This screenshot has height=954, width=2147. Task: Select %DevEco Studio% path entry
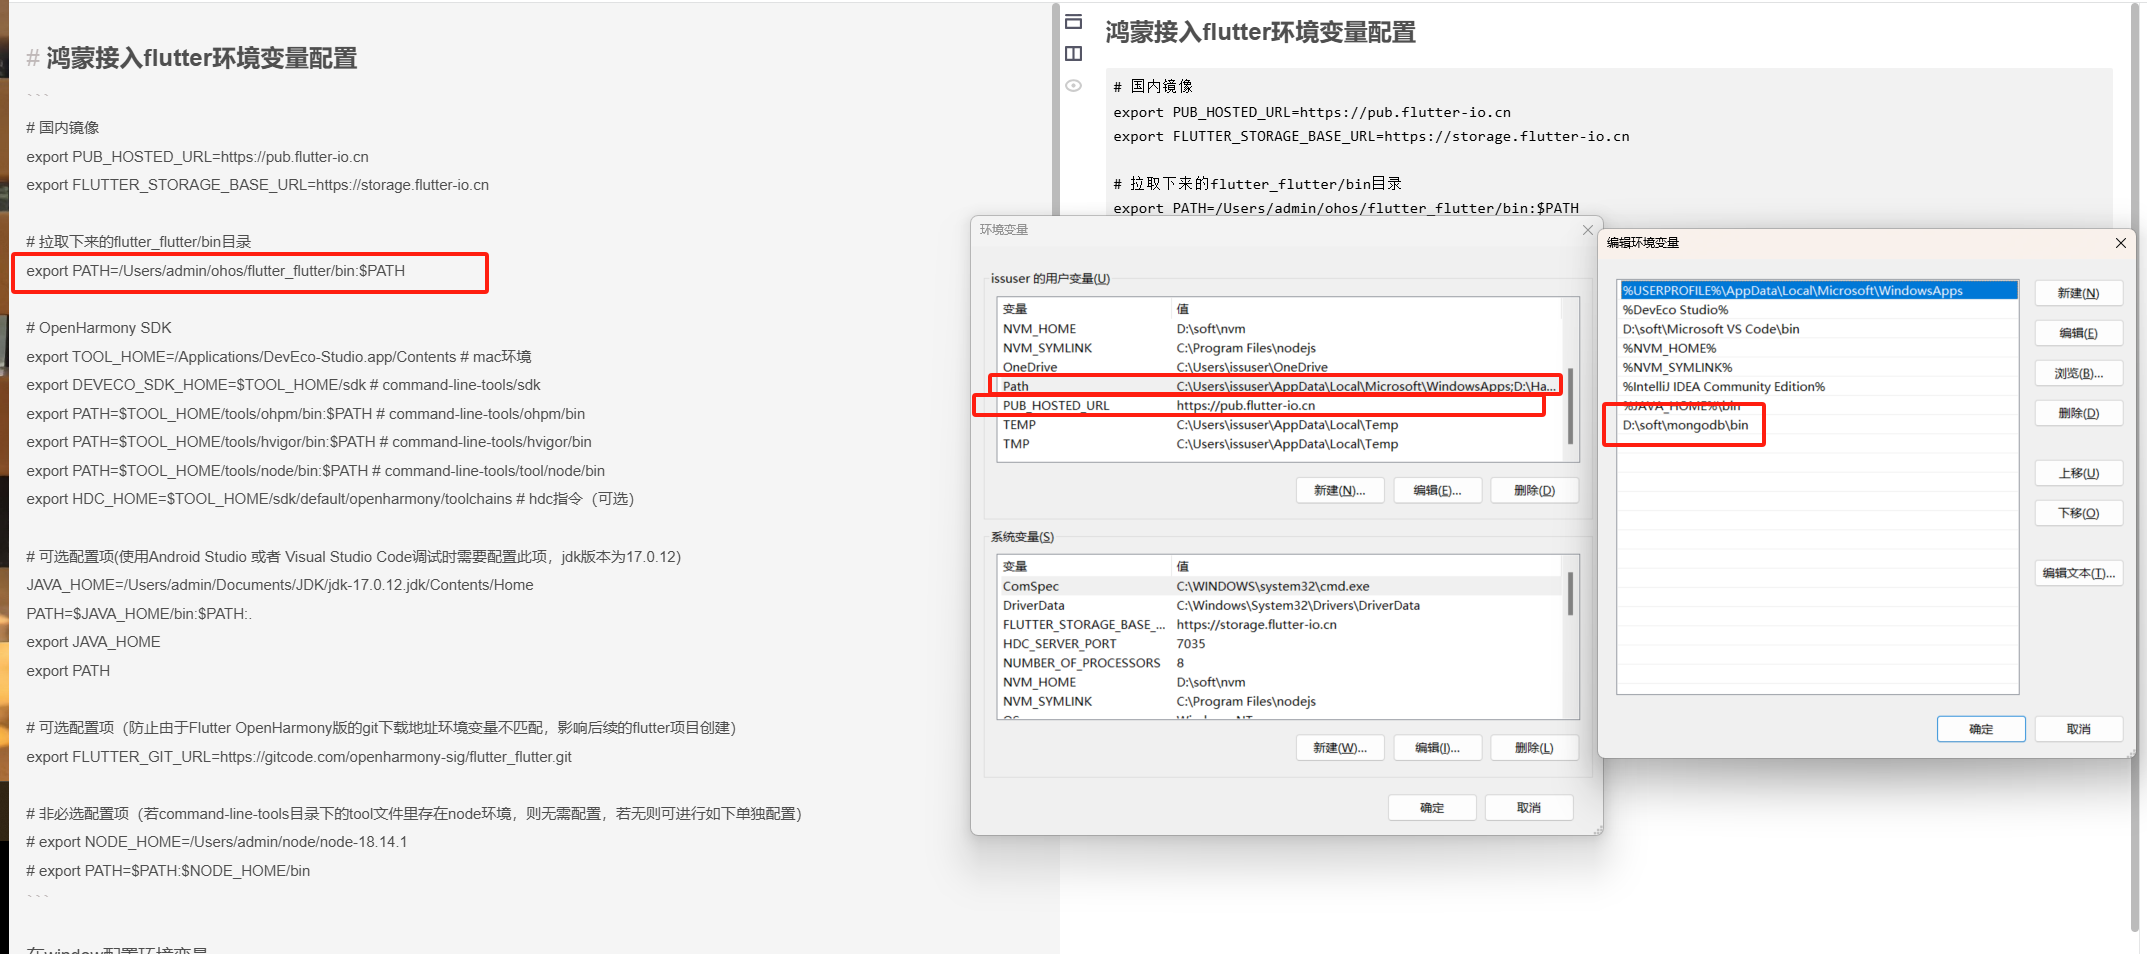click(1818, 310)
